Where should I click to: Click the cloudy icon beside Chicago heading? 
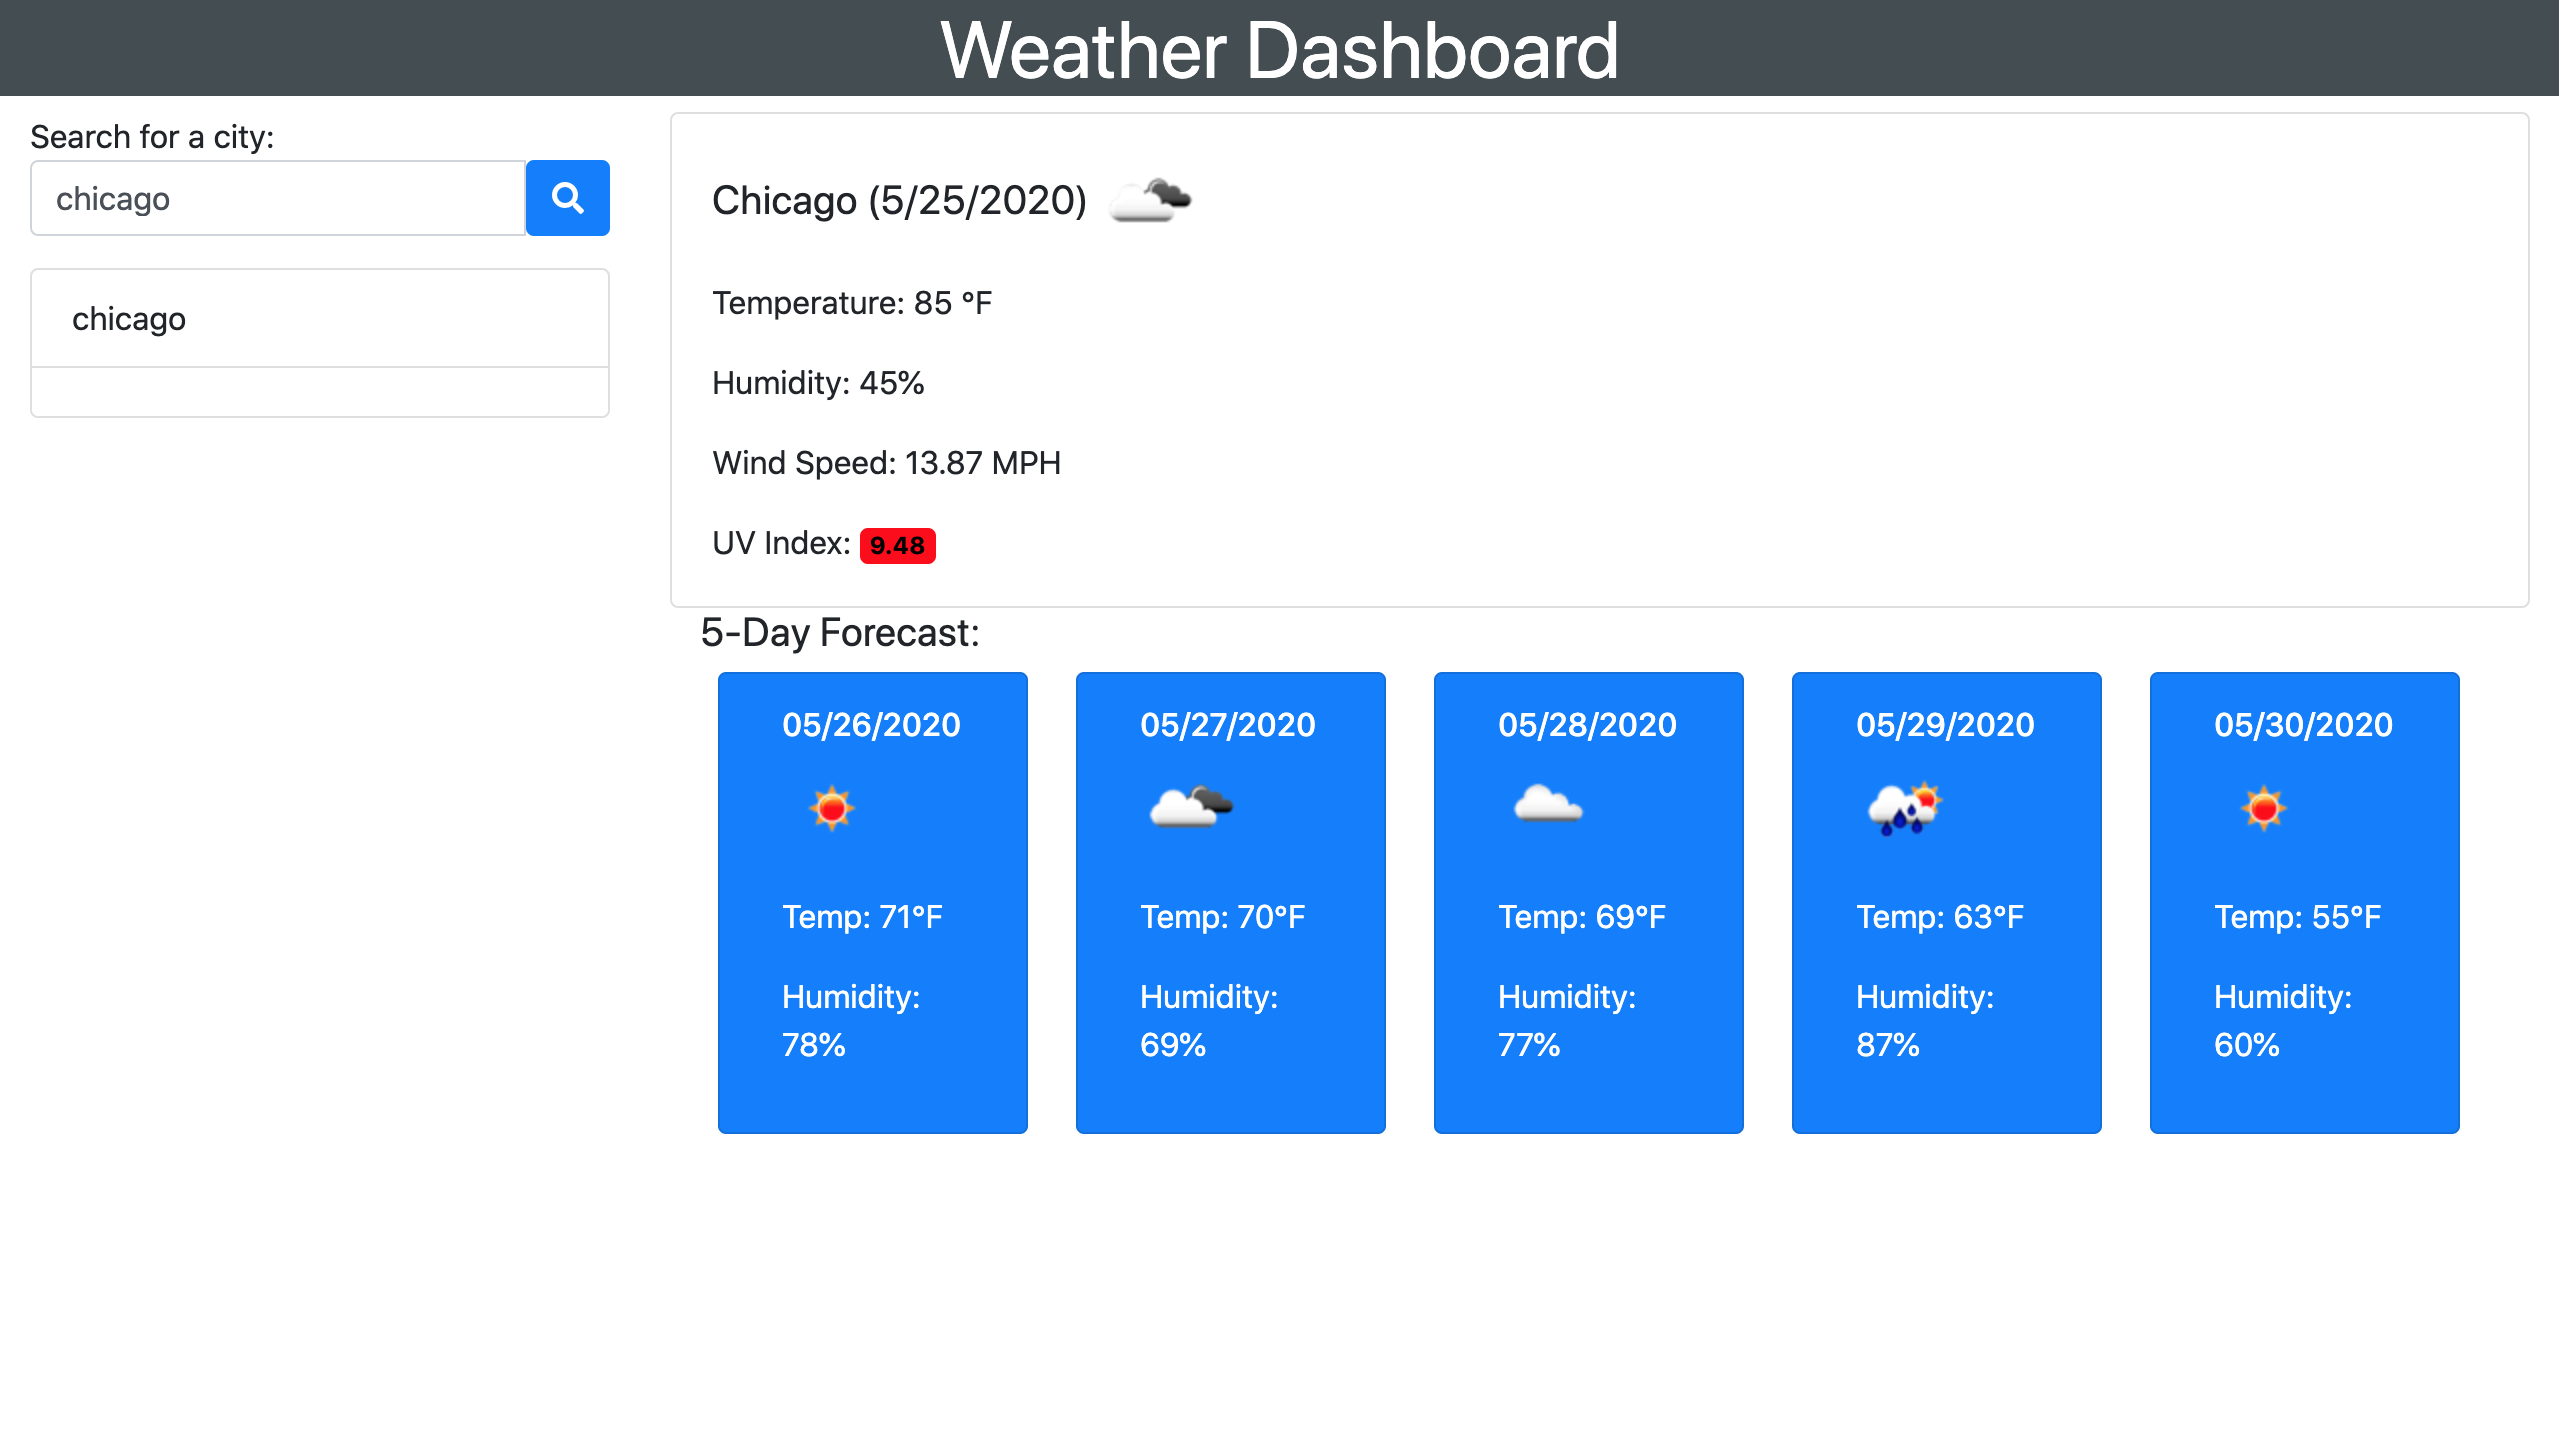[x=1151, y=200]
